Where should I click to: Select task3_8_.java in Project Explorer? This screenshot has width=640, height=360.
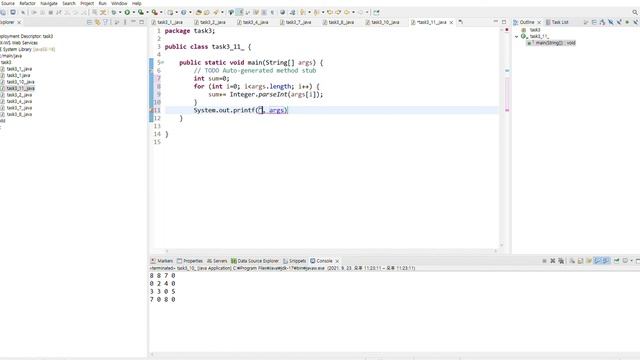[x=19, y=114]
